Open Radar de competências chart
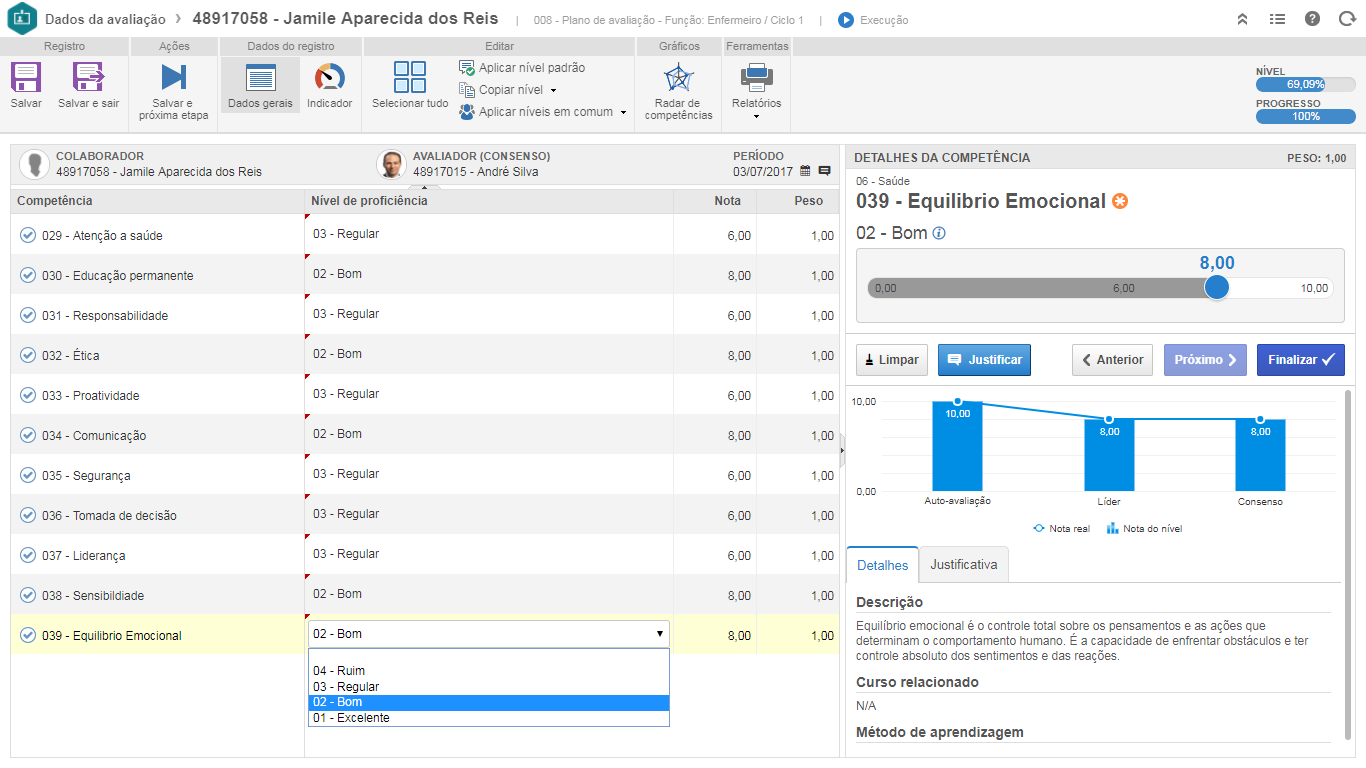 click(x=678, y=78)
